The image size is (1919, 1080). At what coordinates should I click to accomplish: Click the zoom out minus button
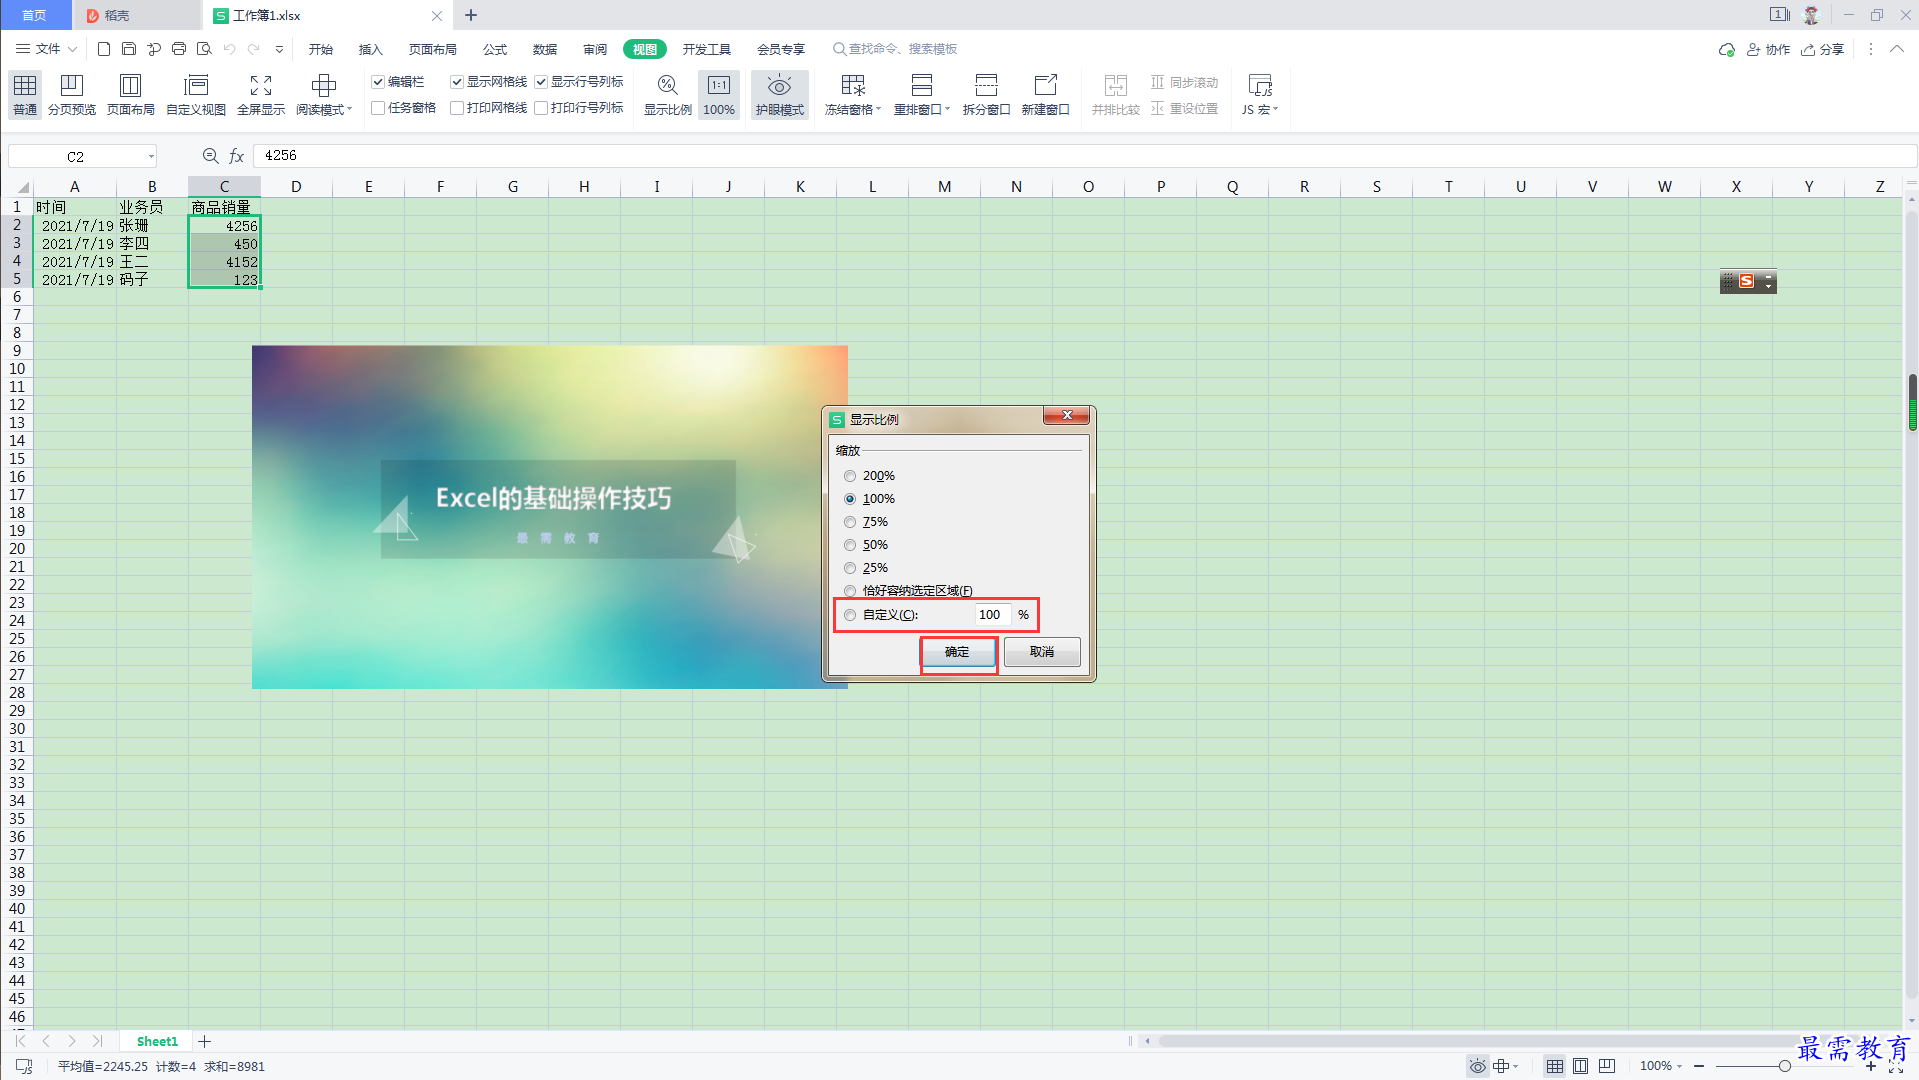[1699, 1066]
